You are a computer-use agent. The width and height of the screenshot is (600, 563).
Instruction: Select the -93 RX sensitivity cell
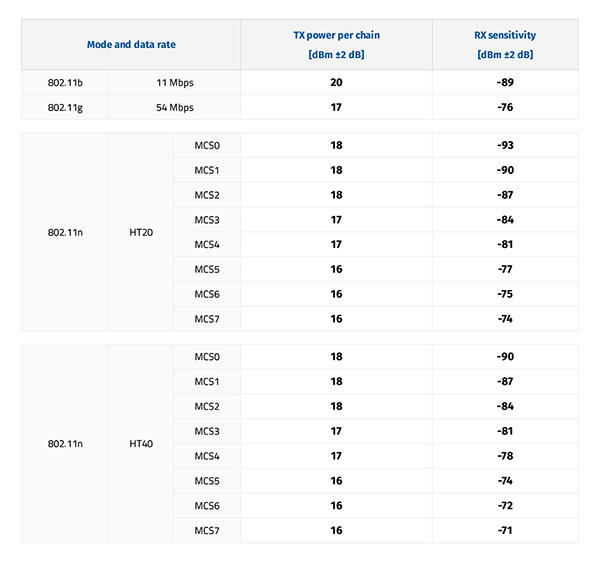tap(504, 145)
